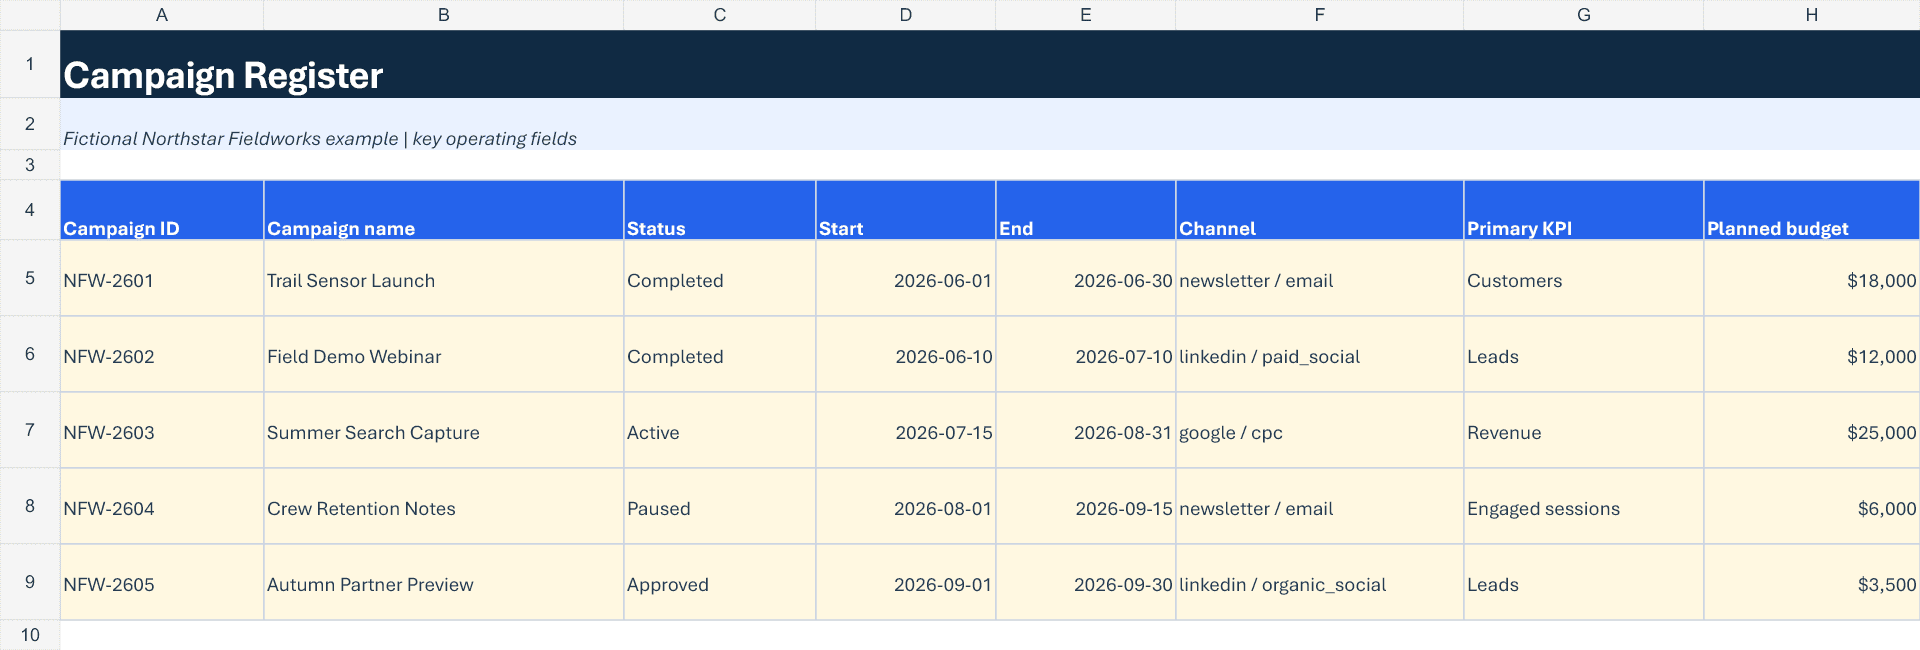The image size is (1920, 650).
Task: Click the linkedin / paid_social cell
Action: [x=1320, y=355]
